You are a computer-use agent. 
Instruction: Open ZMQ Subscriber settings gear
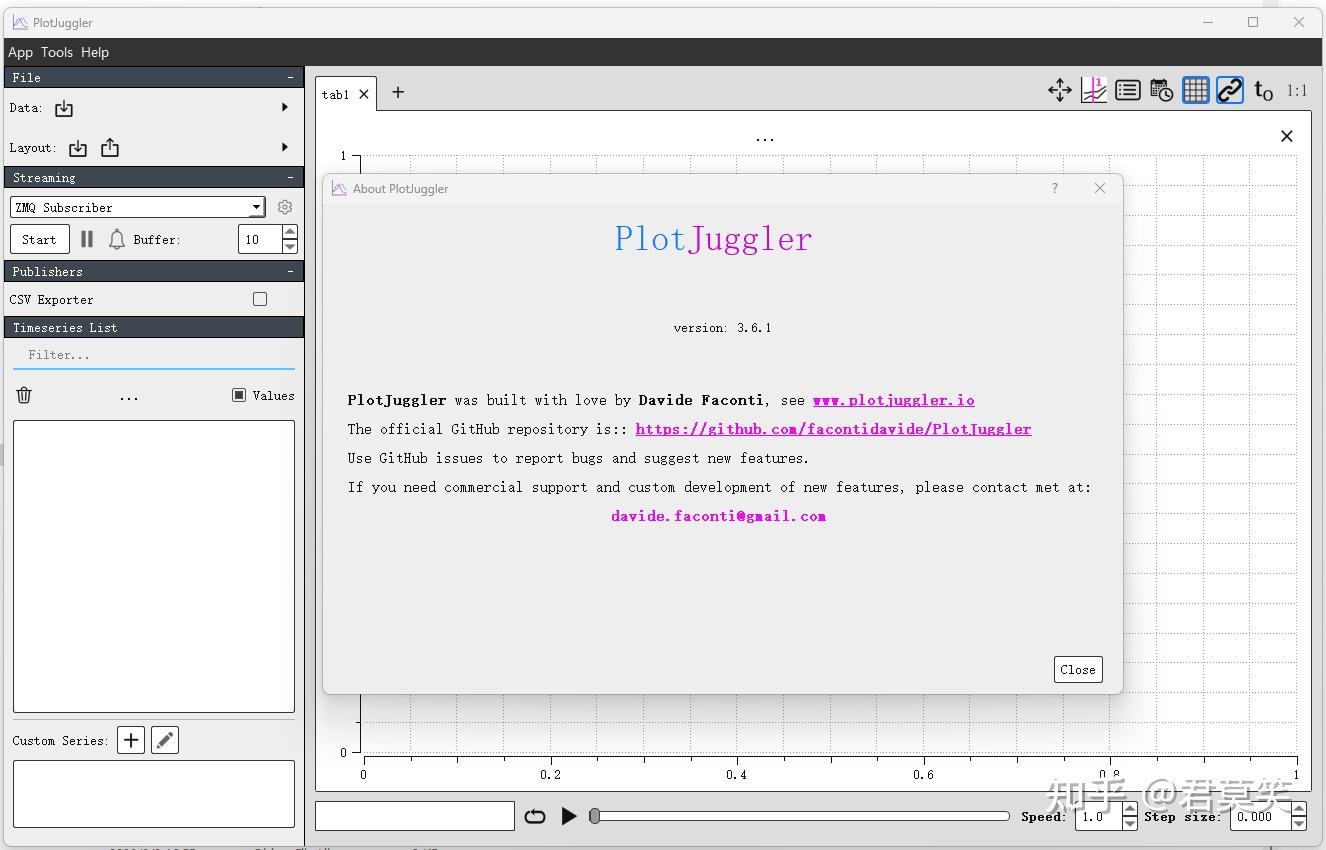coord(285,207)
